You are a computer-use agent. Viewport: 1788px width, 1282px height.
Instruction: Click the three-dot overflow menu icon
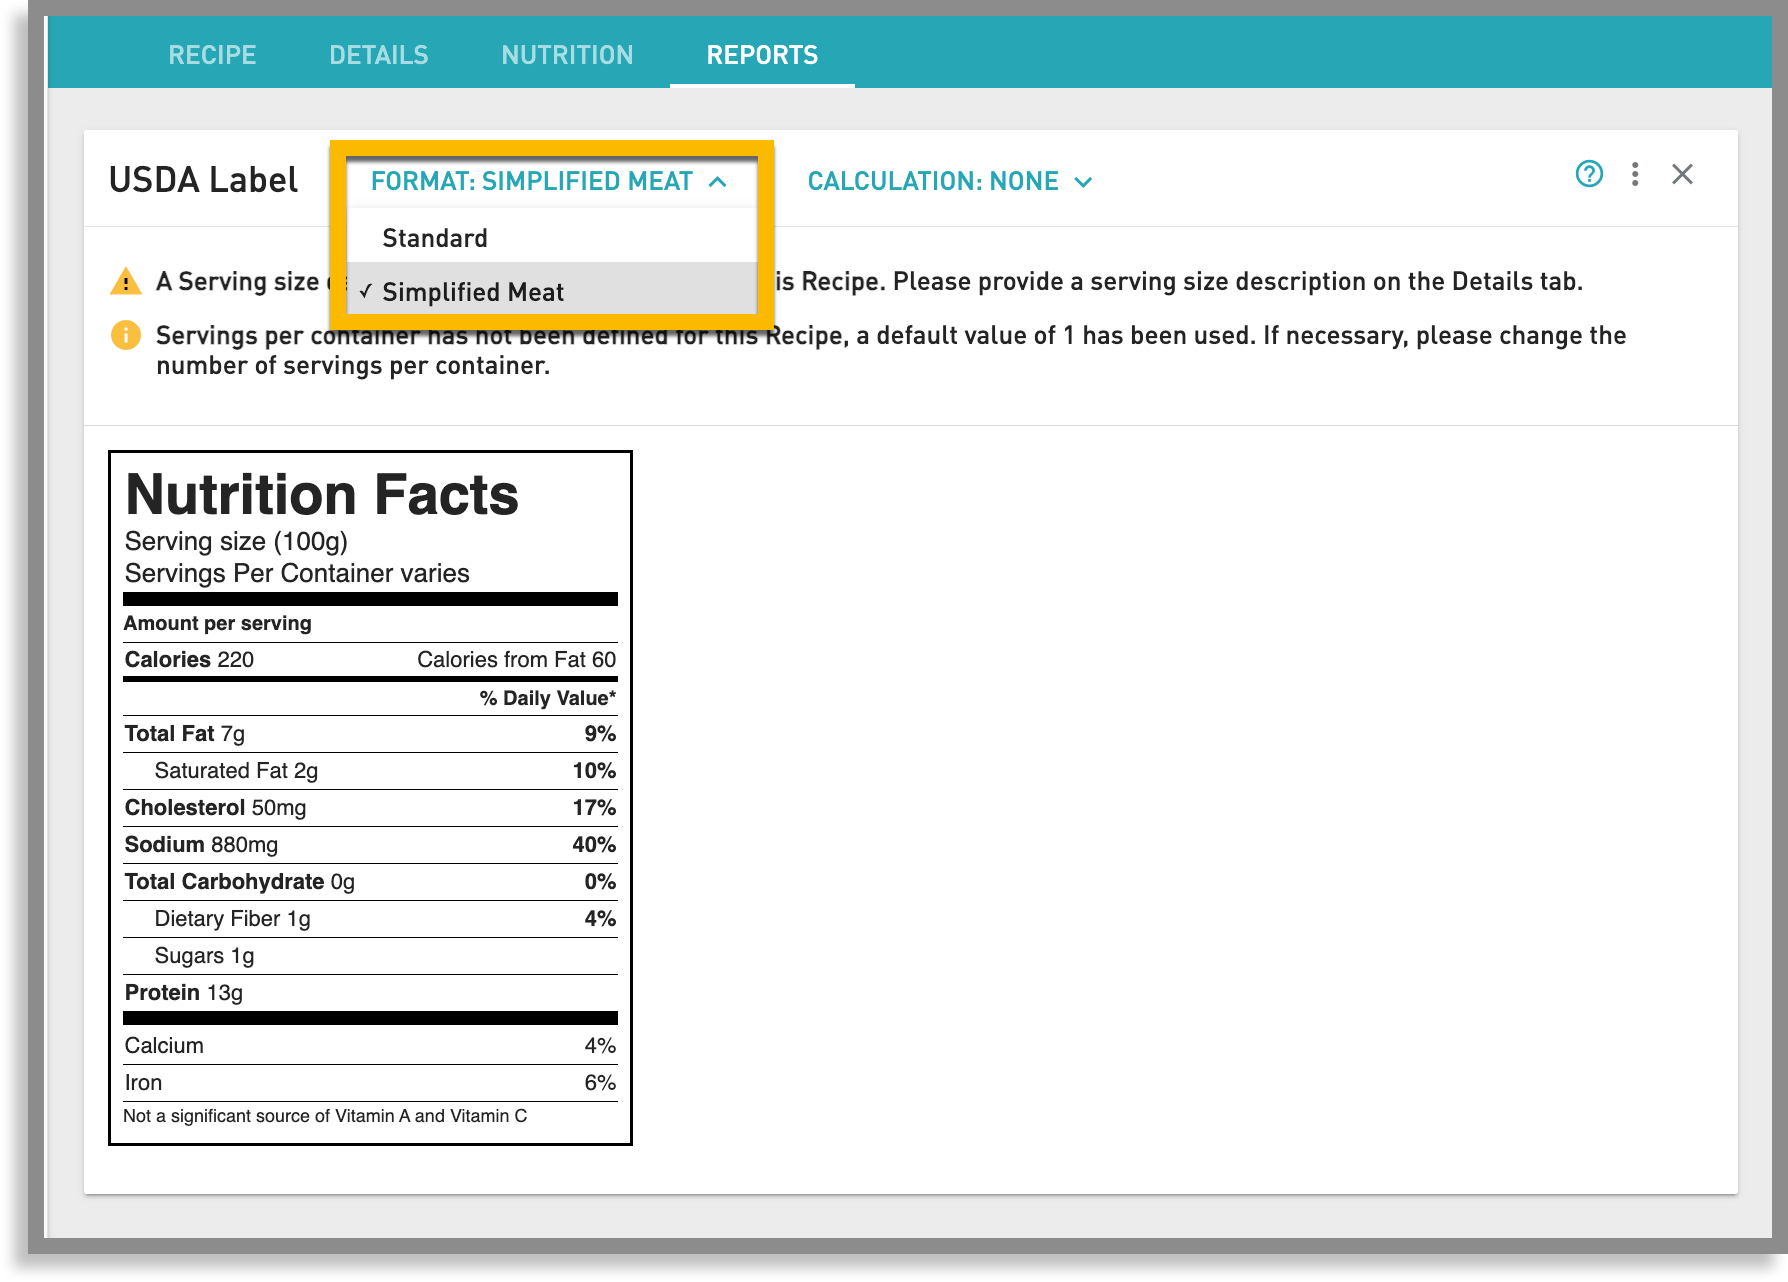(x=1636, y=175)
